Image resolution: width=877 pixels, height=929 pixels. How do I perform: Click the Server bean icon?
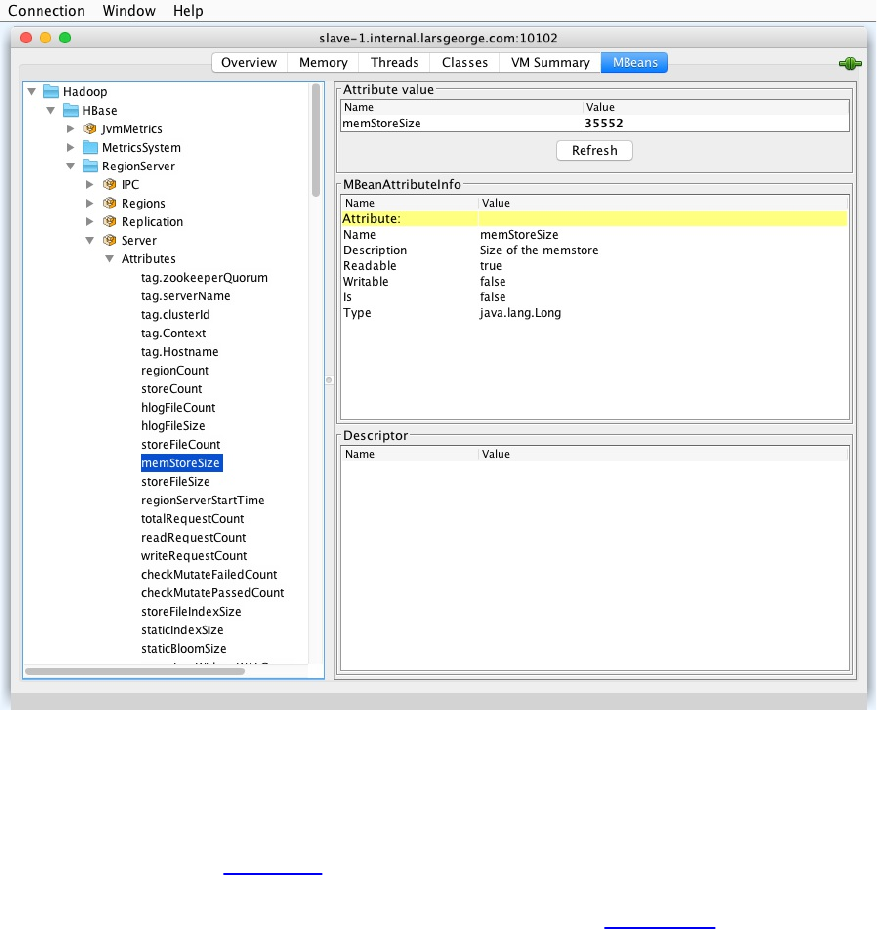[110, 240]
